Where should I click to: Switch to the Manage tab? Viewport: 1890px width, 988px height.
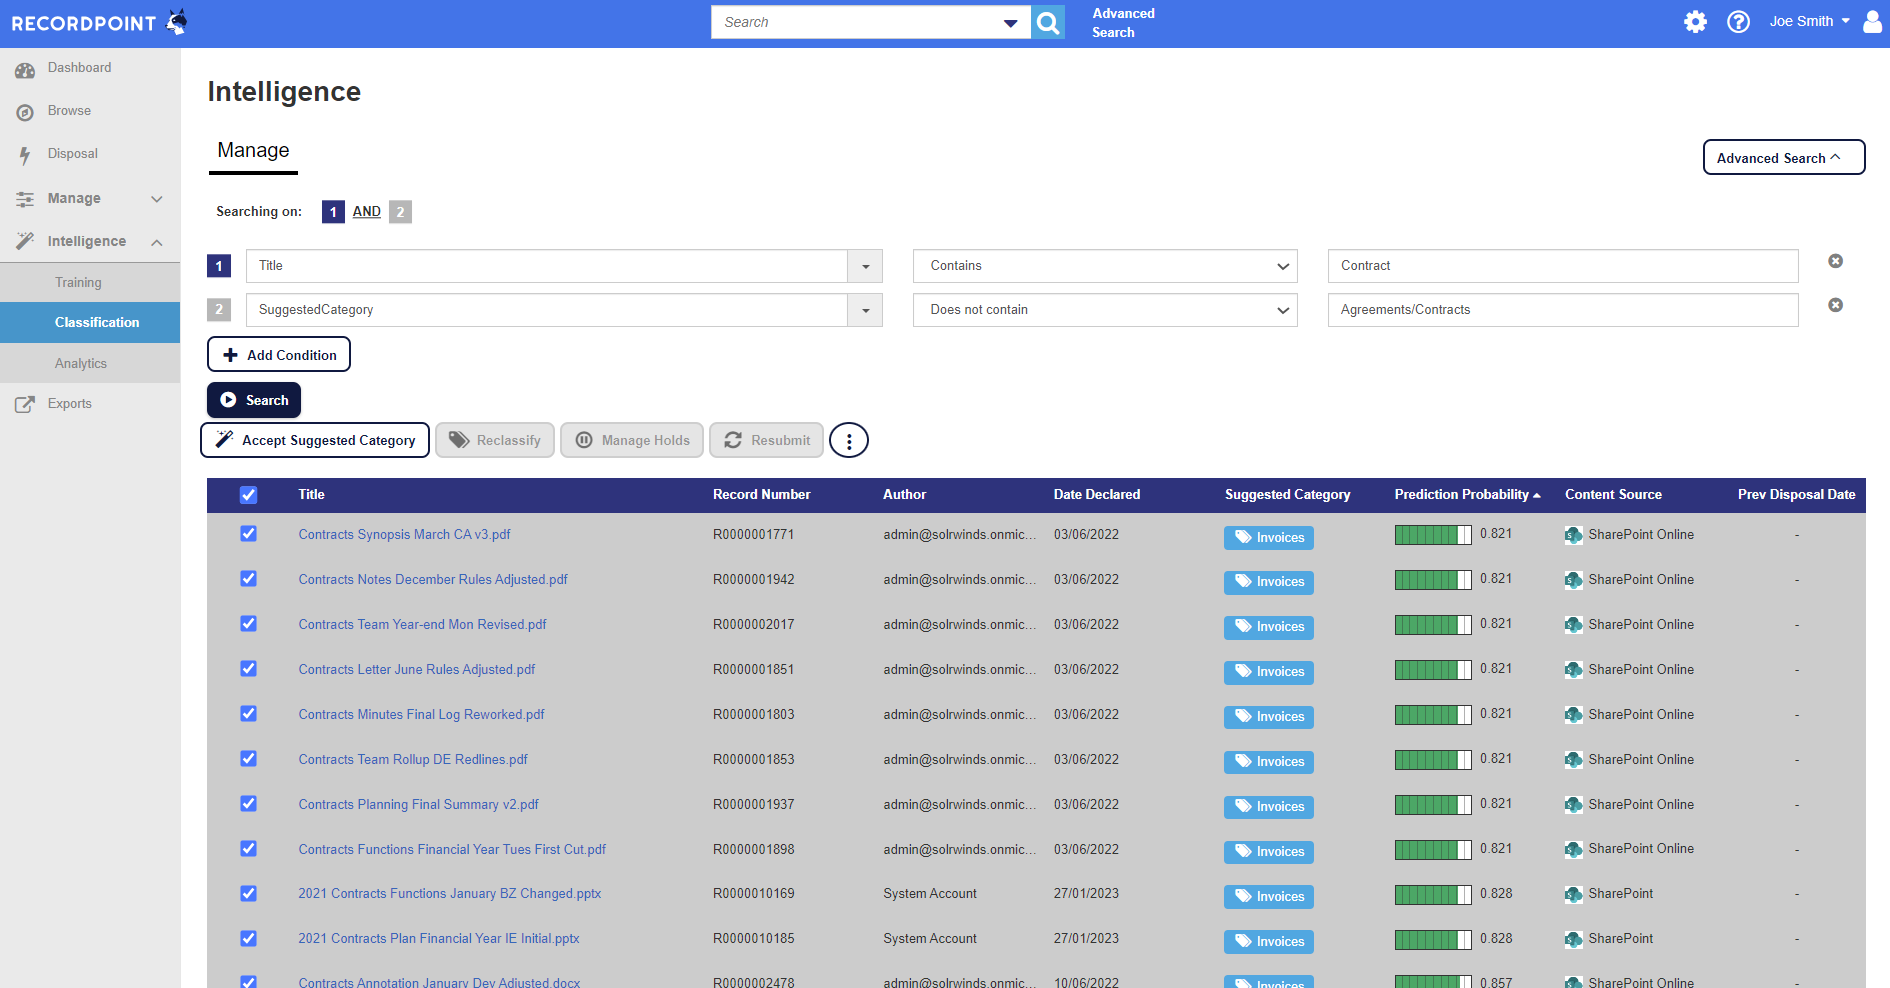tap(253, 151)
